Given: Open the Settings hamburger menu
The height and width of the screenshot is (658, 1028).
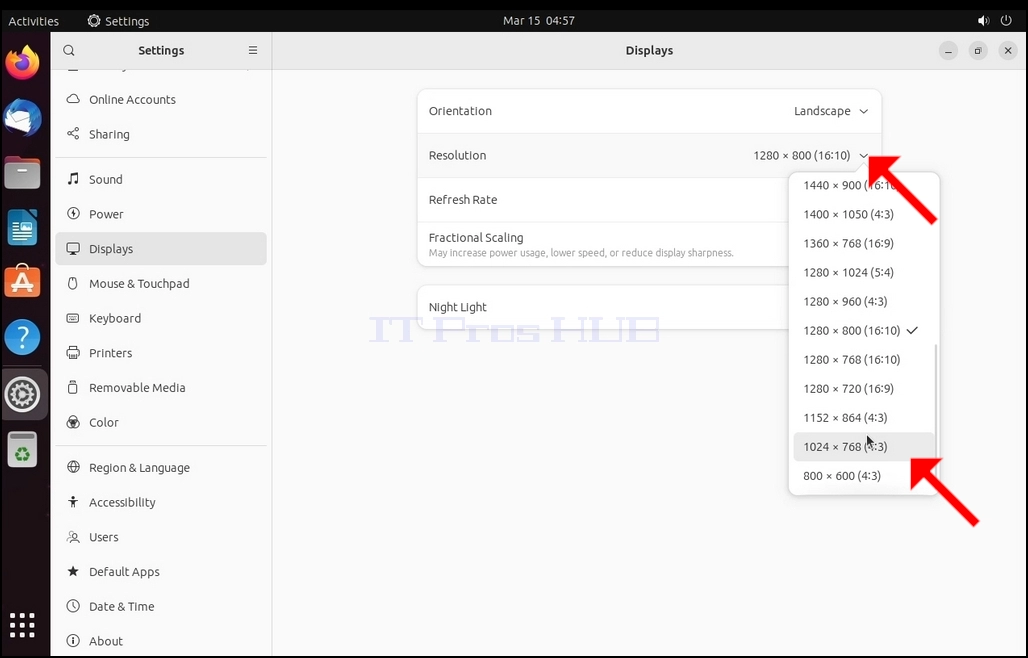Looking at the screenshot, I should pyautogui.click(x=252, y=50).
